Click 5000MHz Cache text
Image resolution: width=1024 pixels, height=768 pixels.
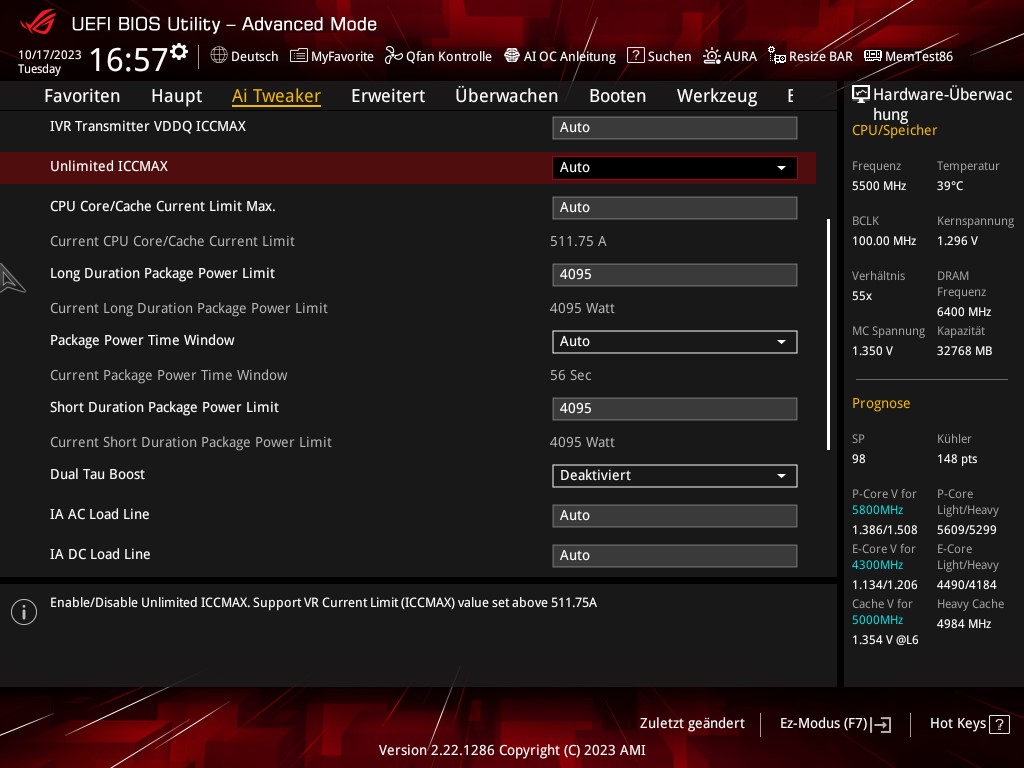pos(877,620)
